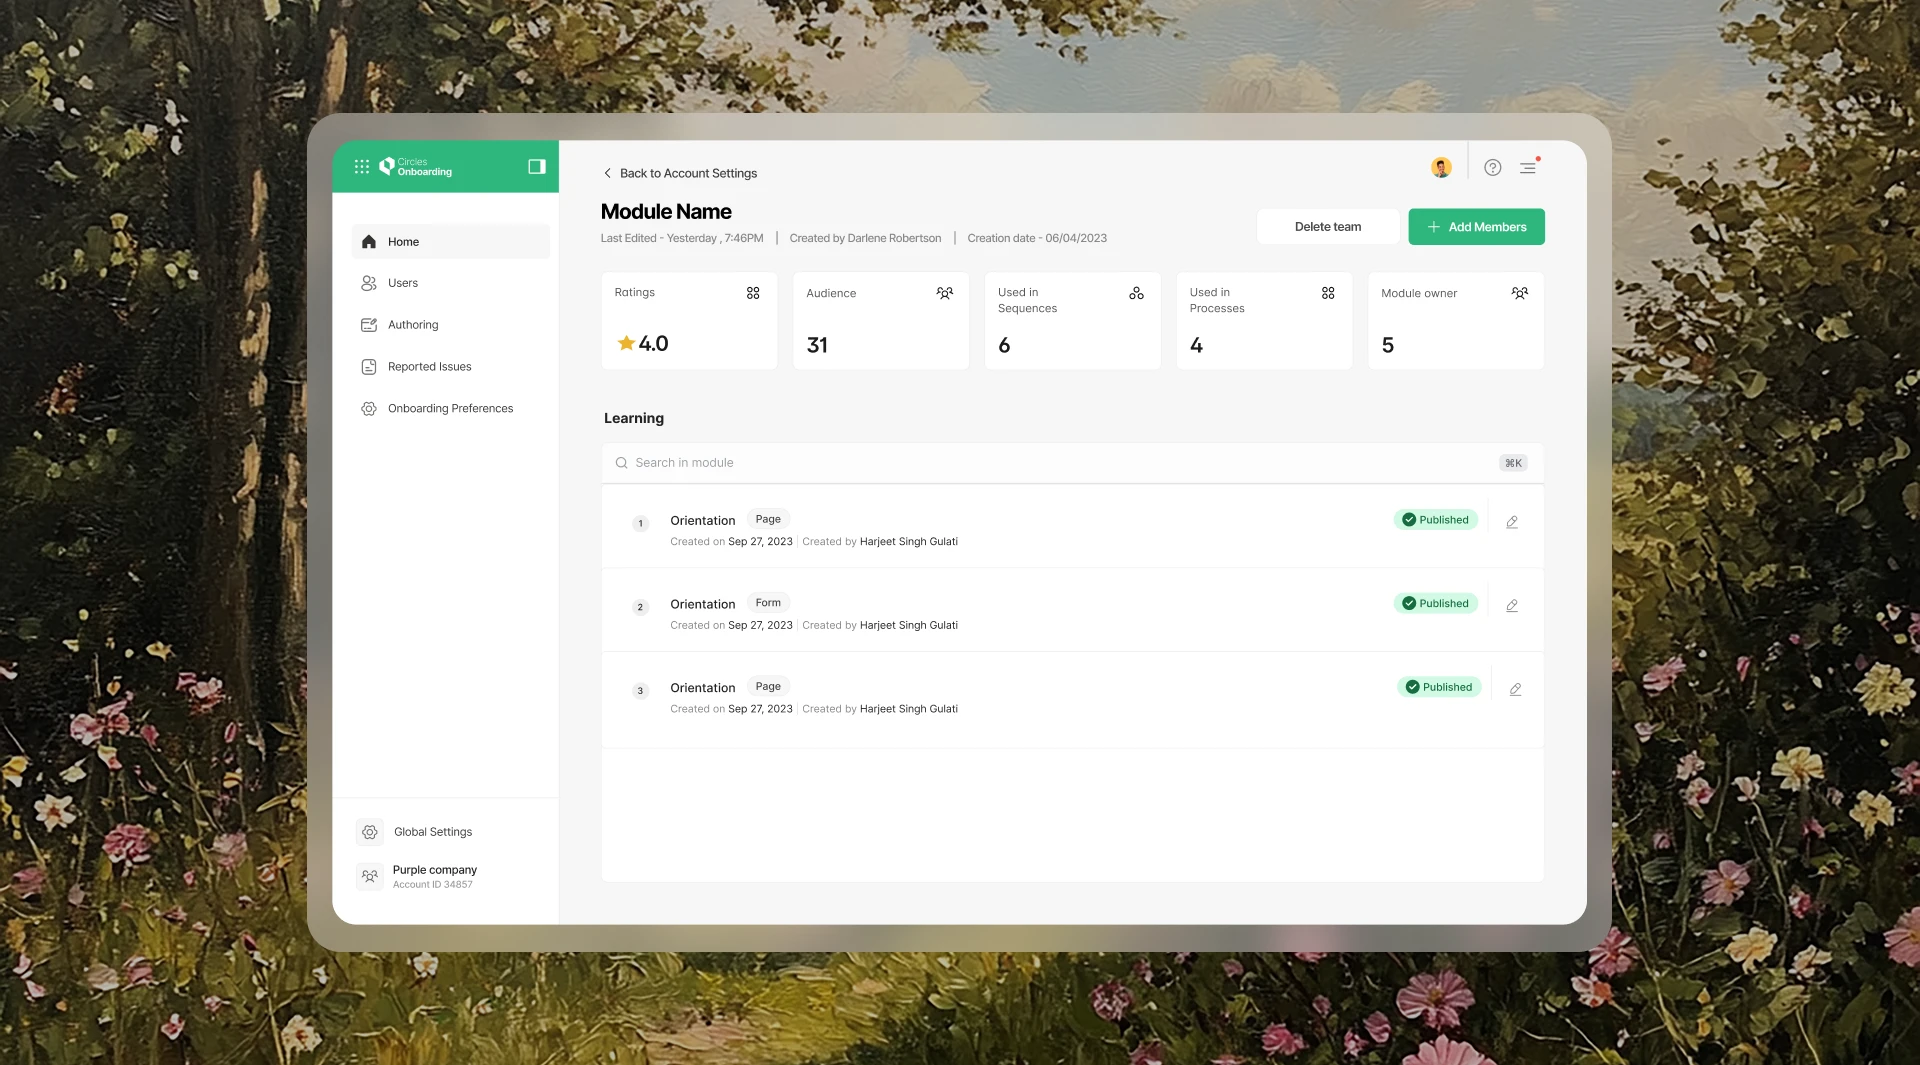Click the Form tag on item 2
The height and width of the screenshot is (1065, 1920).
click(x=768, y=603)
